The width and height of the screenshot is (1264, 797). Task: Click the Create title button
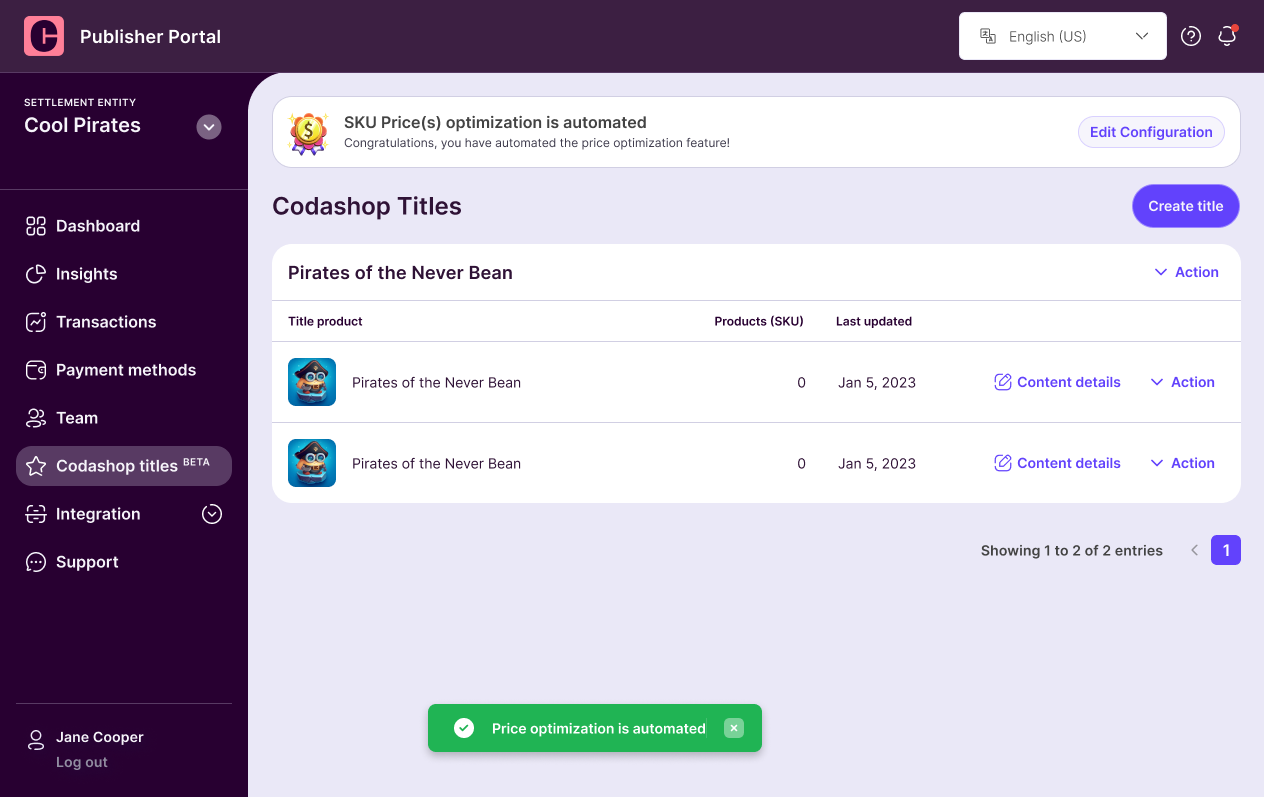tap(1186, 206)
